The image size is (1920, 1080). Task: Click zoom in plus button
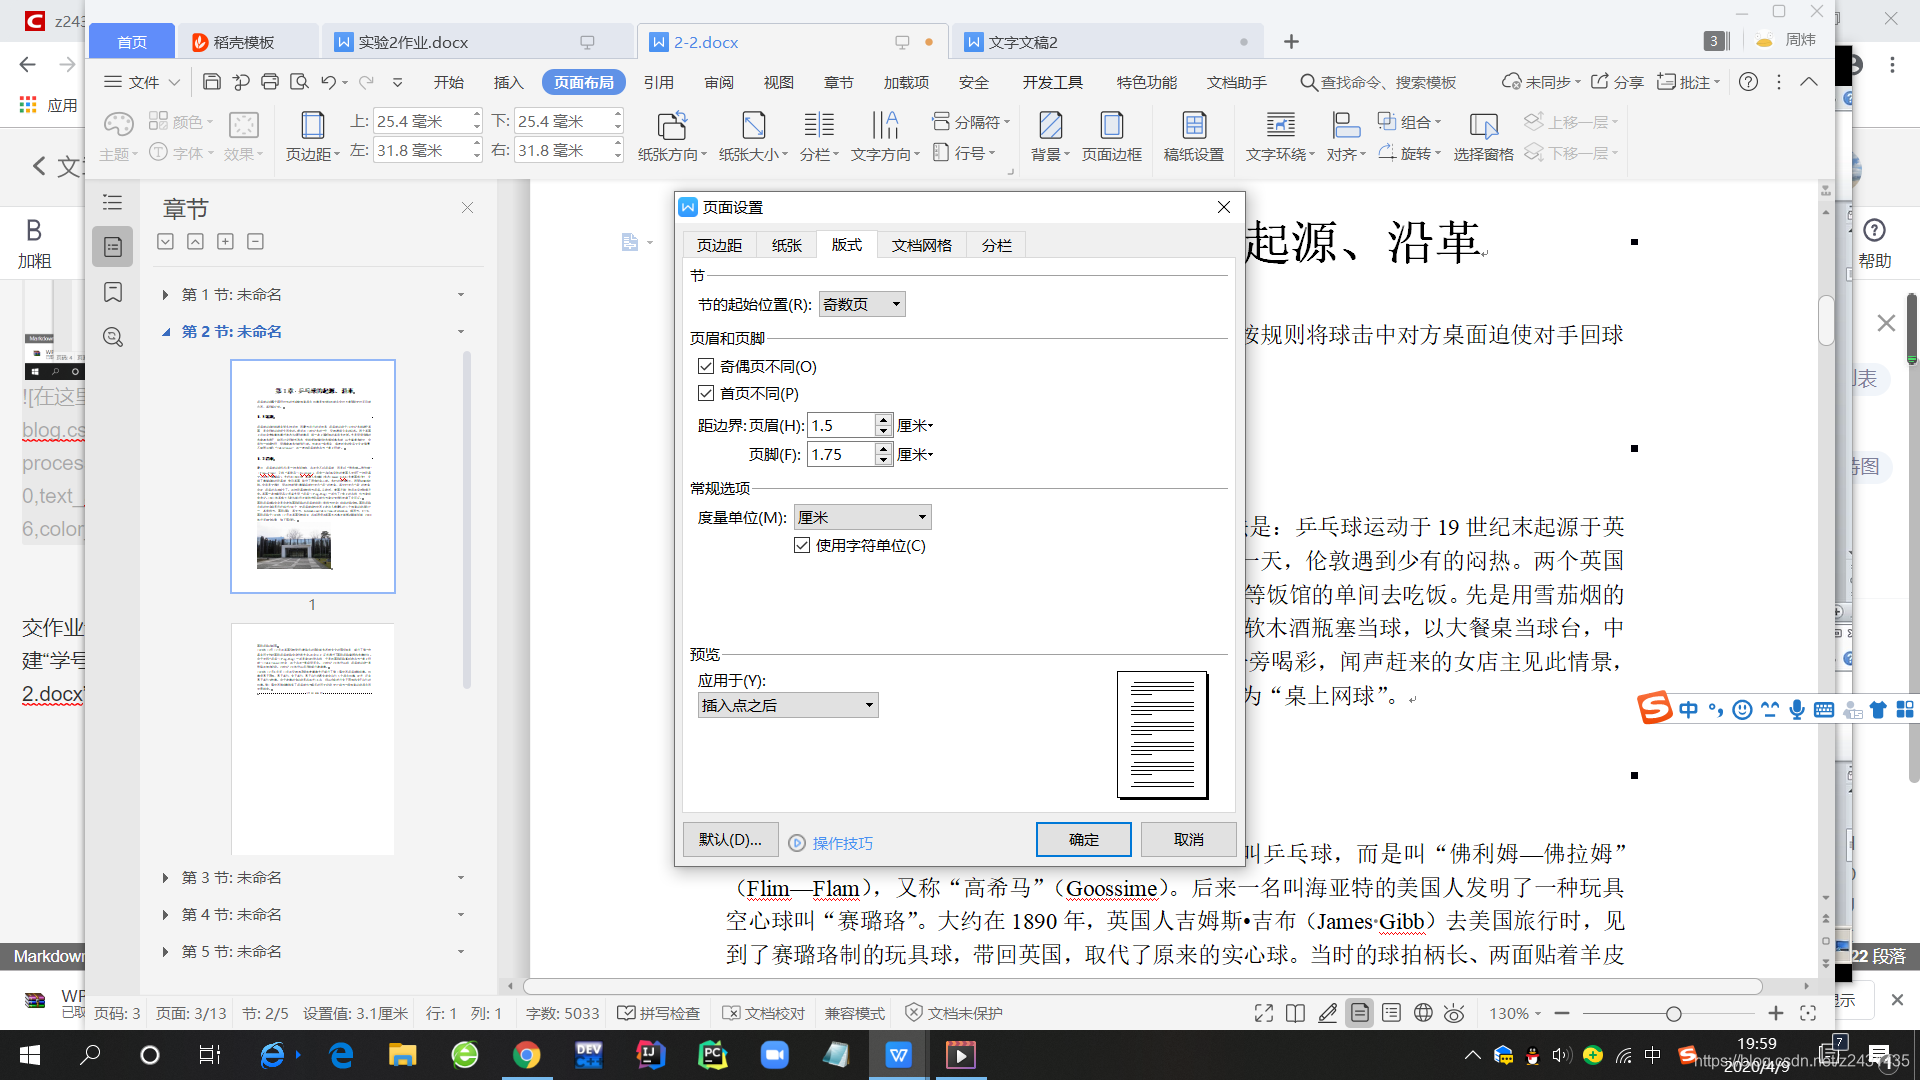(x=1776, y=1013)
